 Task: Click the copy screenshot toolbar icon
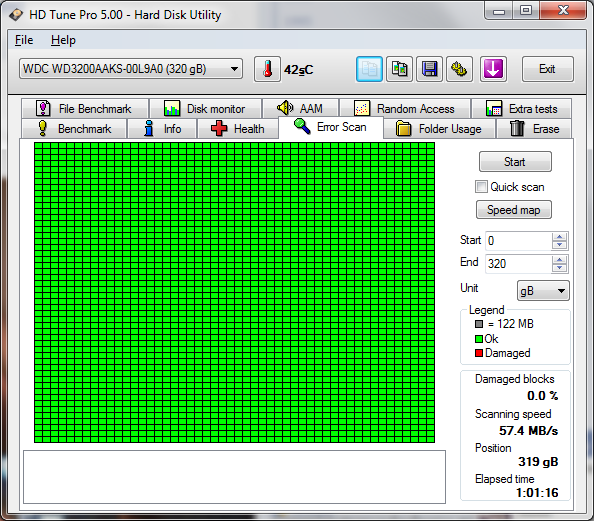coord(399,69)
